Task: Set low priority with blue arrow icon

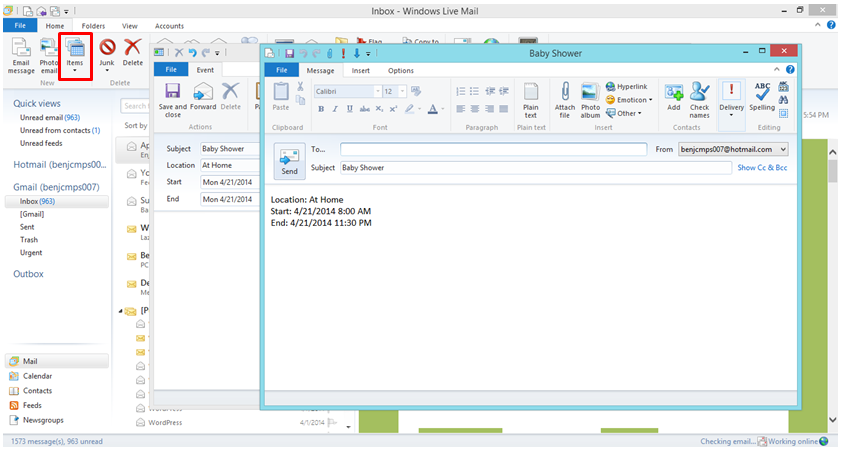Action: click(356, 53)
